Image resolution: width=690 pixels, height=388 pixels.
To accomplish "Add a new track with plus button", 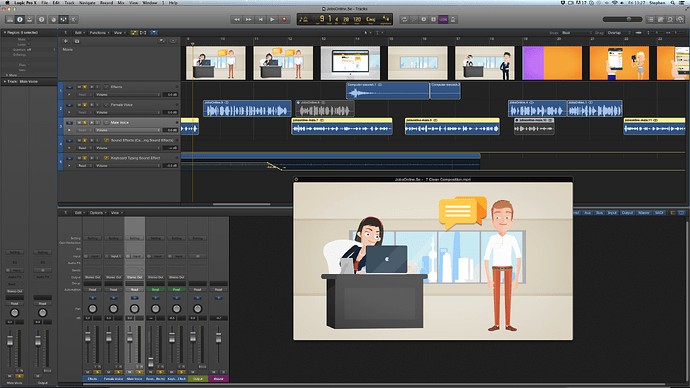I will coord(66,41).
